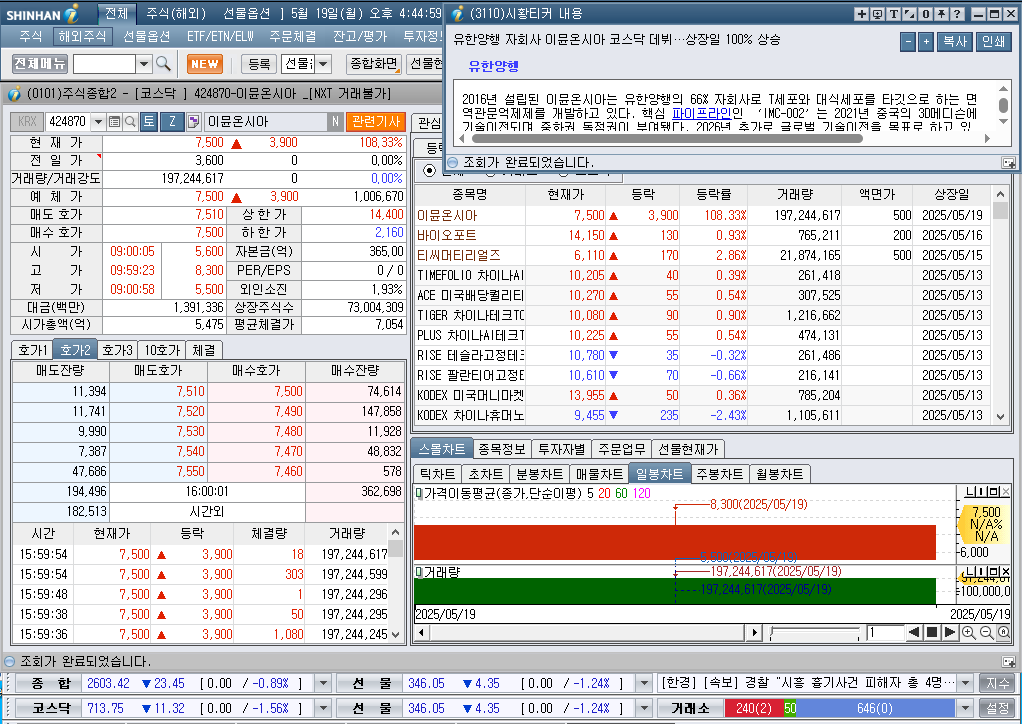Switch to the 체결 tab
Image resolution: width=1022 pixels, height=724 pixels.
point(204,350)
